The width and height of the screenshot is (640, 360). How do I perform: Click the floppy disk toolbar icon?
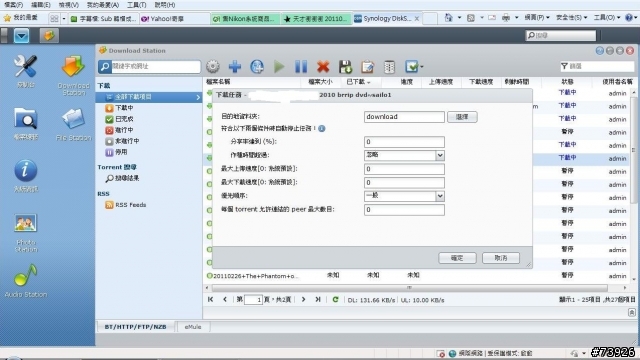345,67
